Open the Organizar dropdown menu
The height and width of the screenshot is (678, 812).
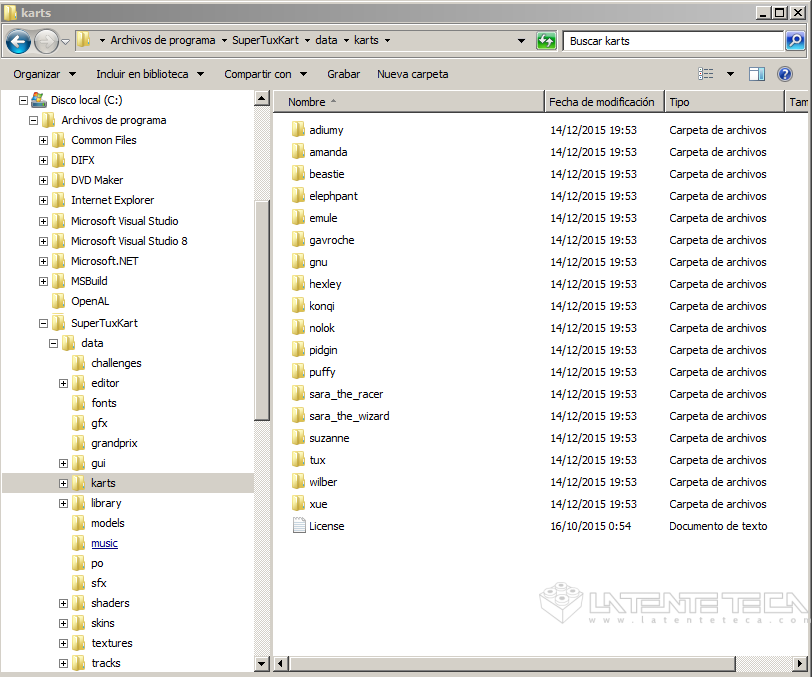(x=44, y=74)
